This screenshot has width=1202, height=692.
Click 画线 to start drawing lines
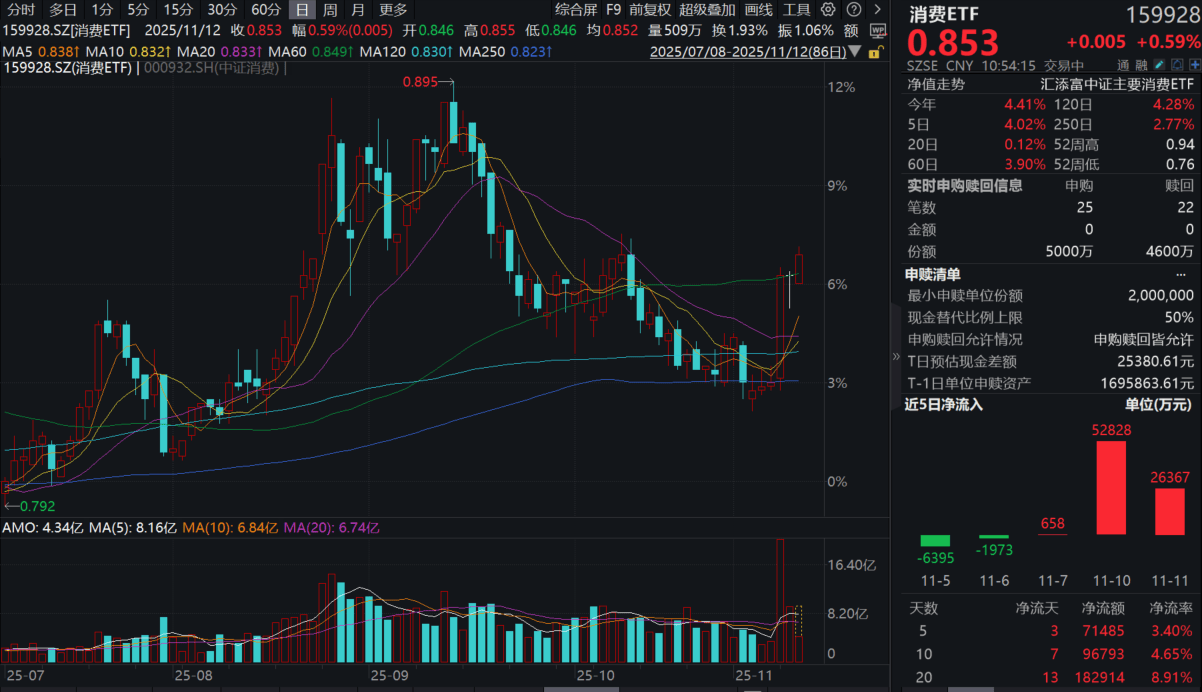pyautogui.click(x=758, y=10)
